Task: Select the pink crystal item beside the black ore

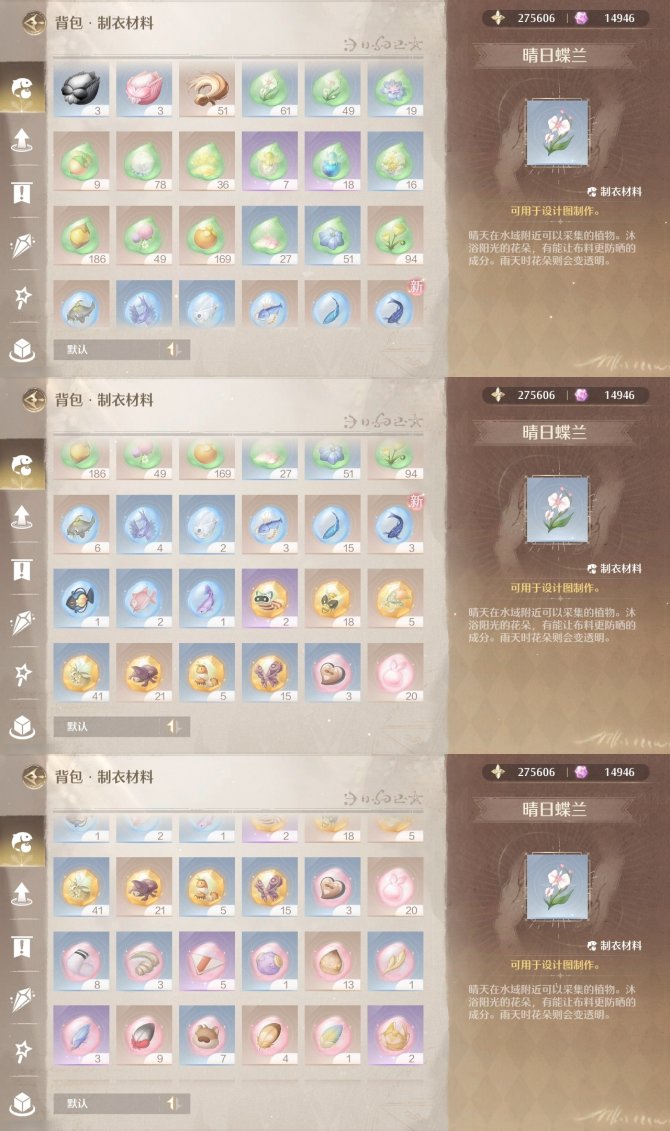Action: (144, 89)
